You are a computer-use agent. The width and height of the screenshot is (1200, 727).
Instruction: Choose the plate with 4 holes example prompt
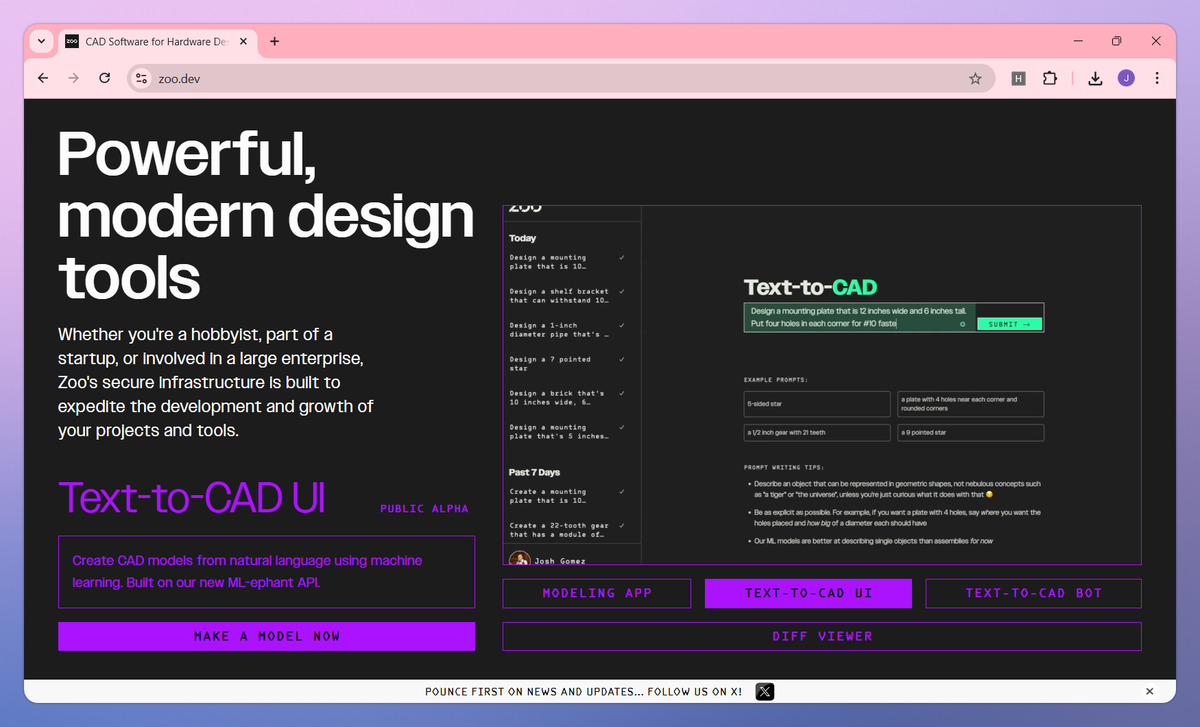(970, 404)
